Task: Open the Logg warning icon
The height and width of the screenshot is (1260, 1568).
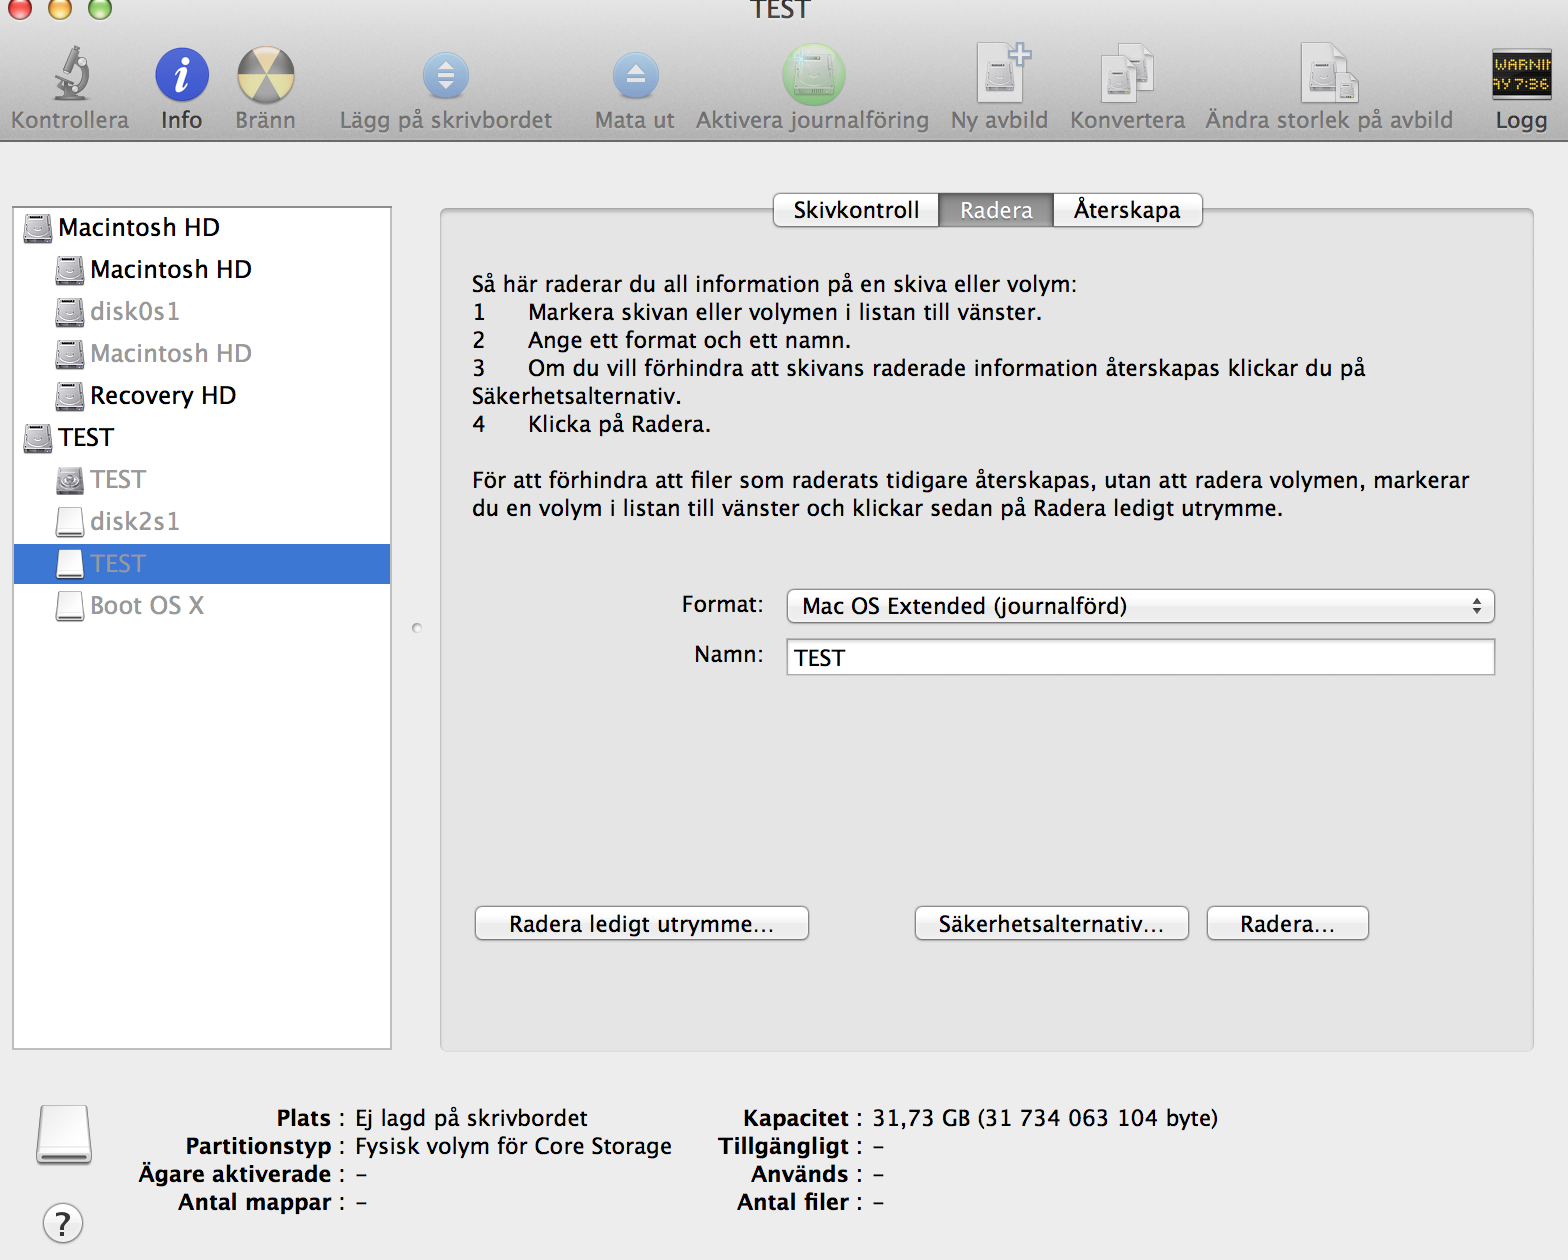Action: coord(1521,74)
